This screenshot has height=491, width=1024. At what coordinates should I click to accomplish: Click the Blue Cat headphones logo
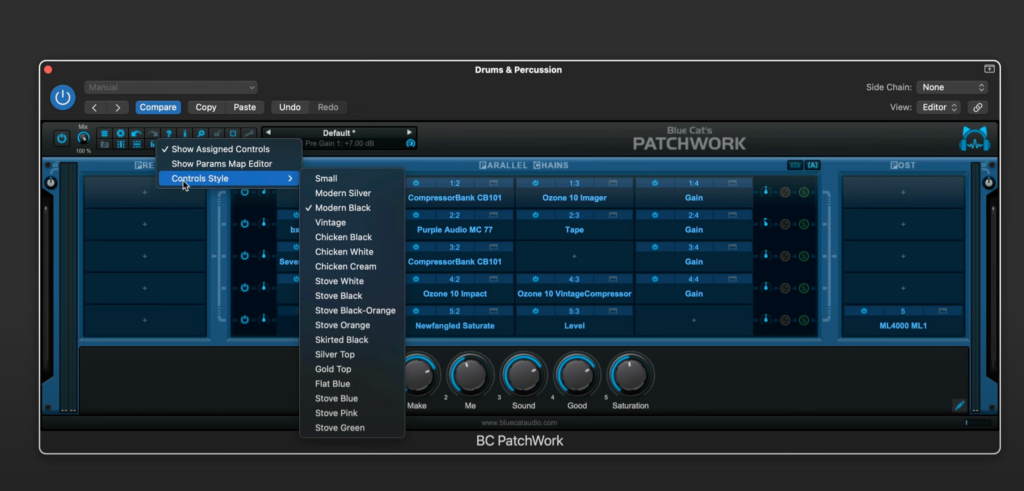pyautogui.click(x=974, y=139)
